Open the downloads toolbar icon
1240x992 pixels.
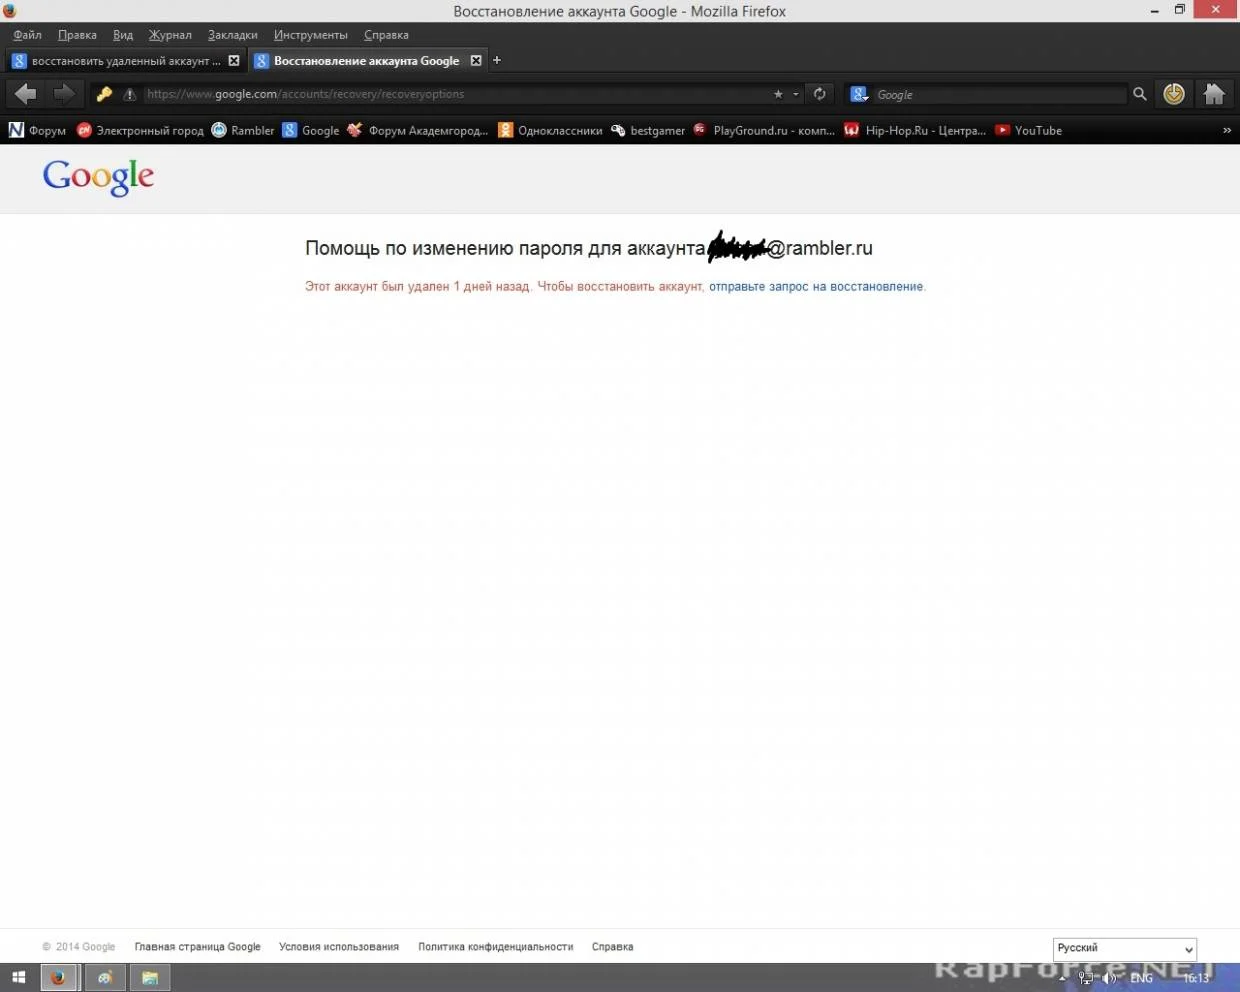tap(1174, 94)
